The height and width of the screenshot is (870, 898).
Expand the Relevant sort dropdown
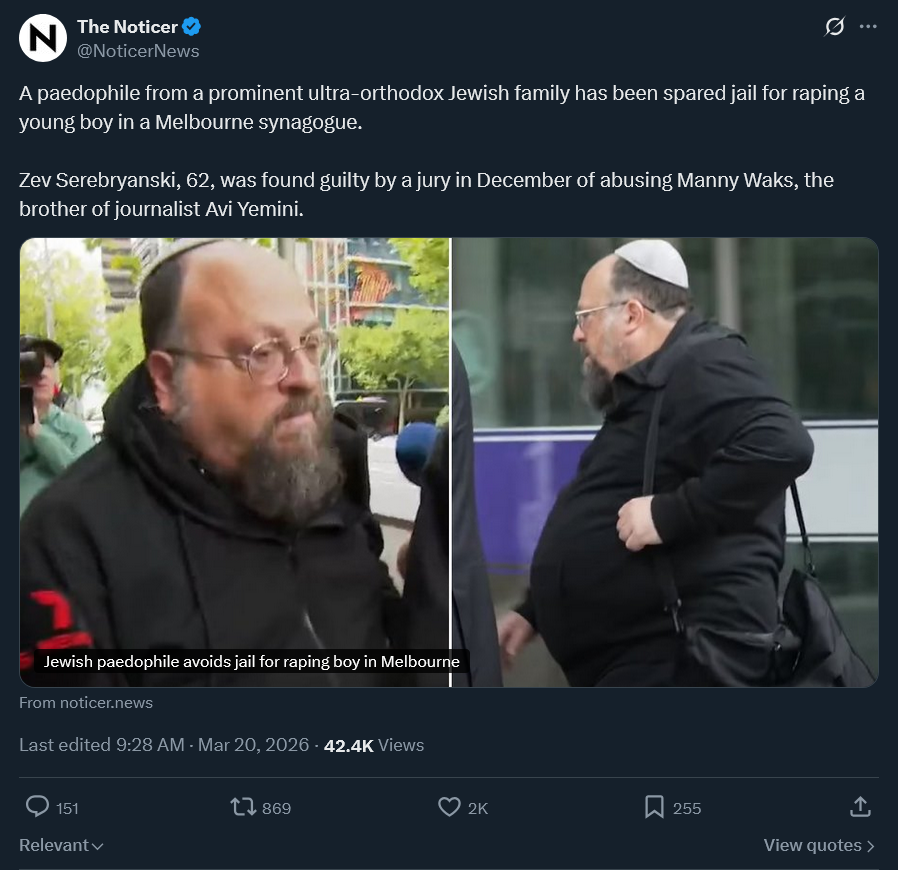pos(61,845)
